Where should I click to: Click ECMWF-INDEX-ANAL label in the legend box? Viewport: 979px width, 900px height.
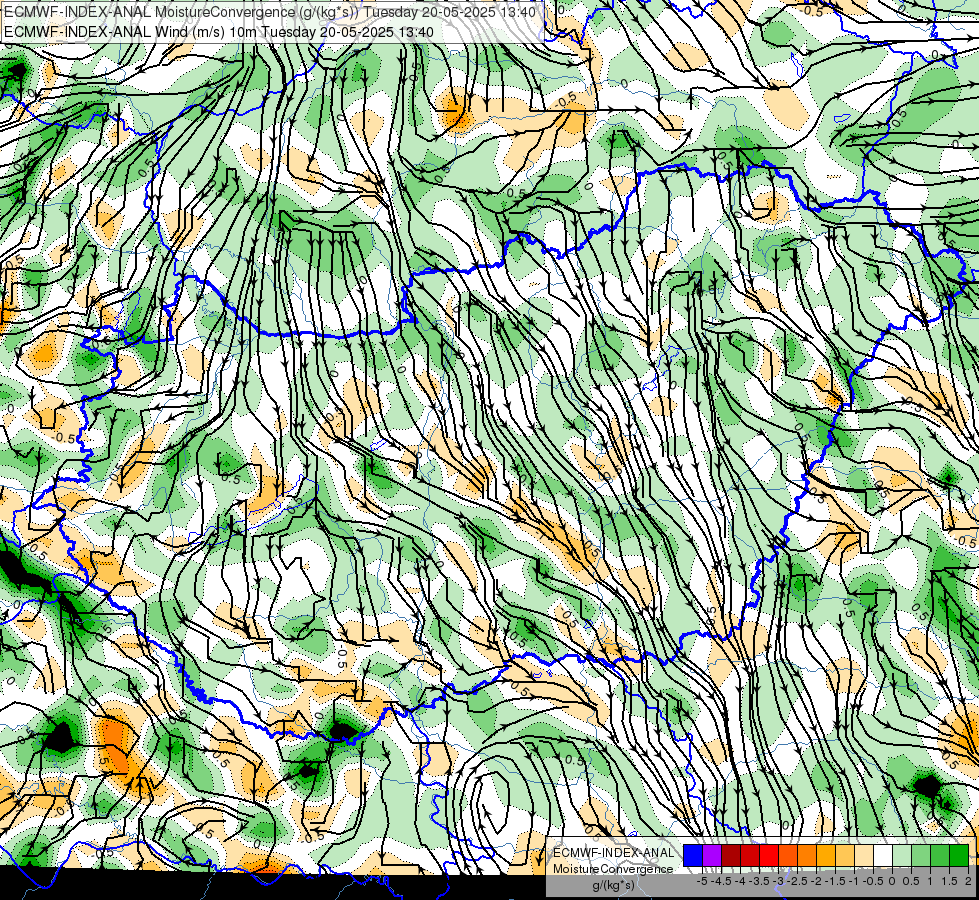[614, 853]
